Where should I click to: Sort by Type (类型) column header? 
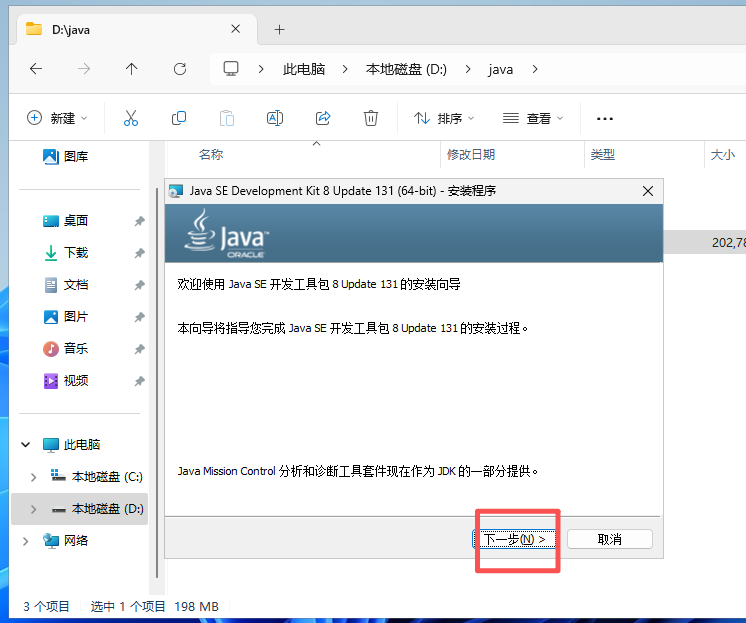pyautogui.click(x=603, y=155)
